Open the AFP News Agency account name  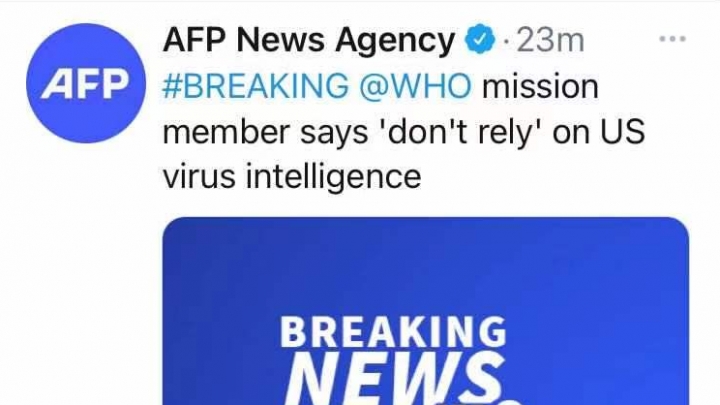(309, 40)
